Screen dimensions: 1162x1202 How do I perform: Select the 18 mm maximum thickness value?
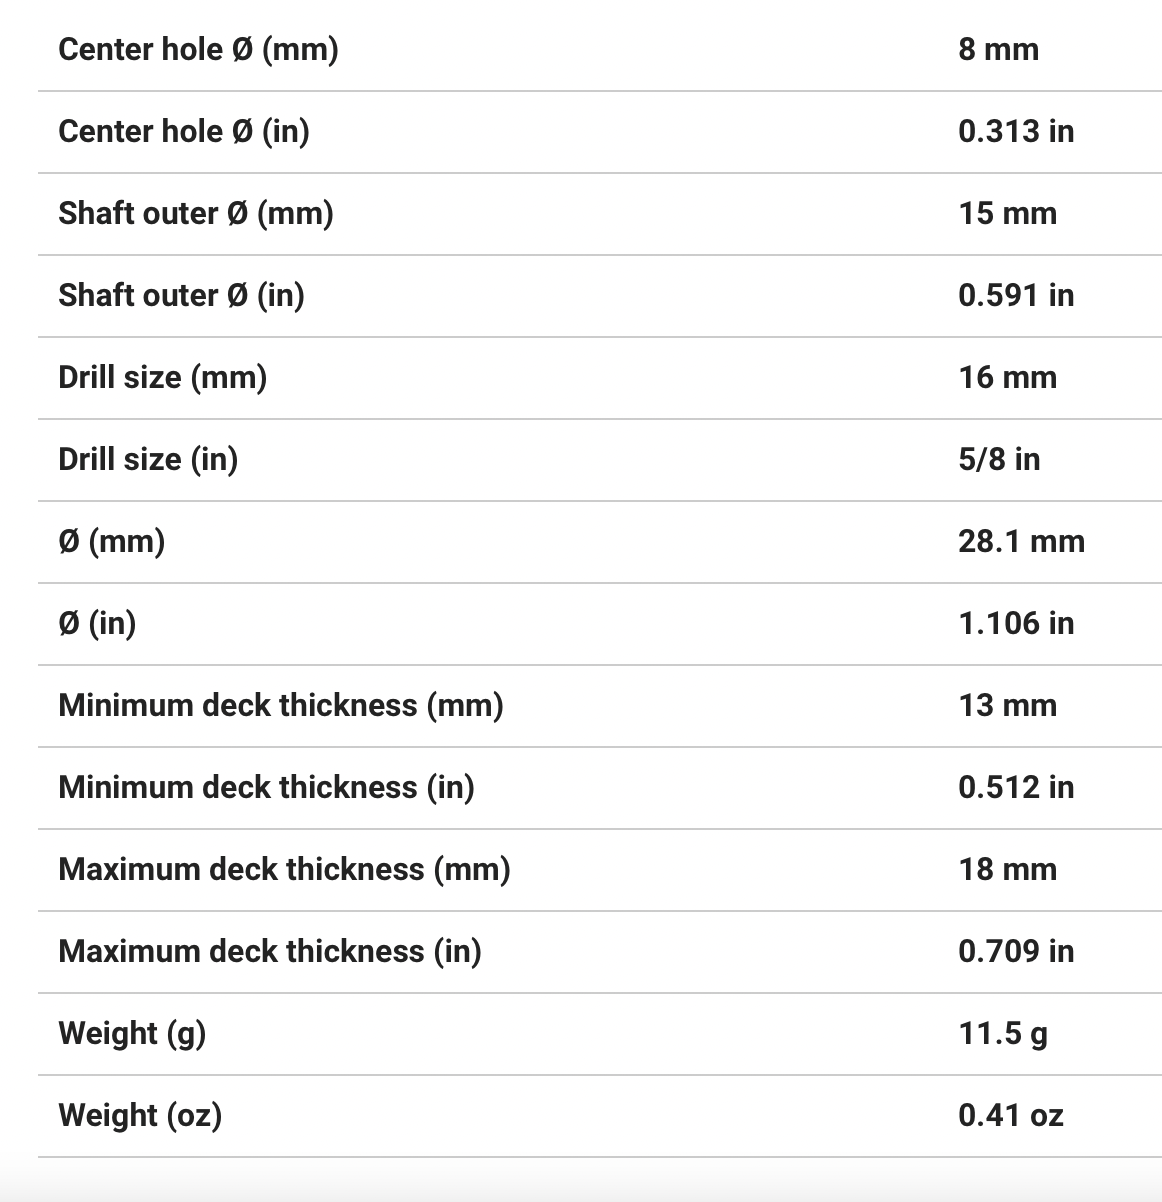1007,869
